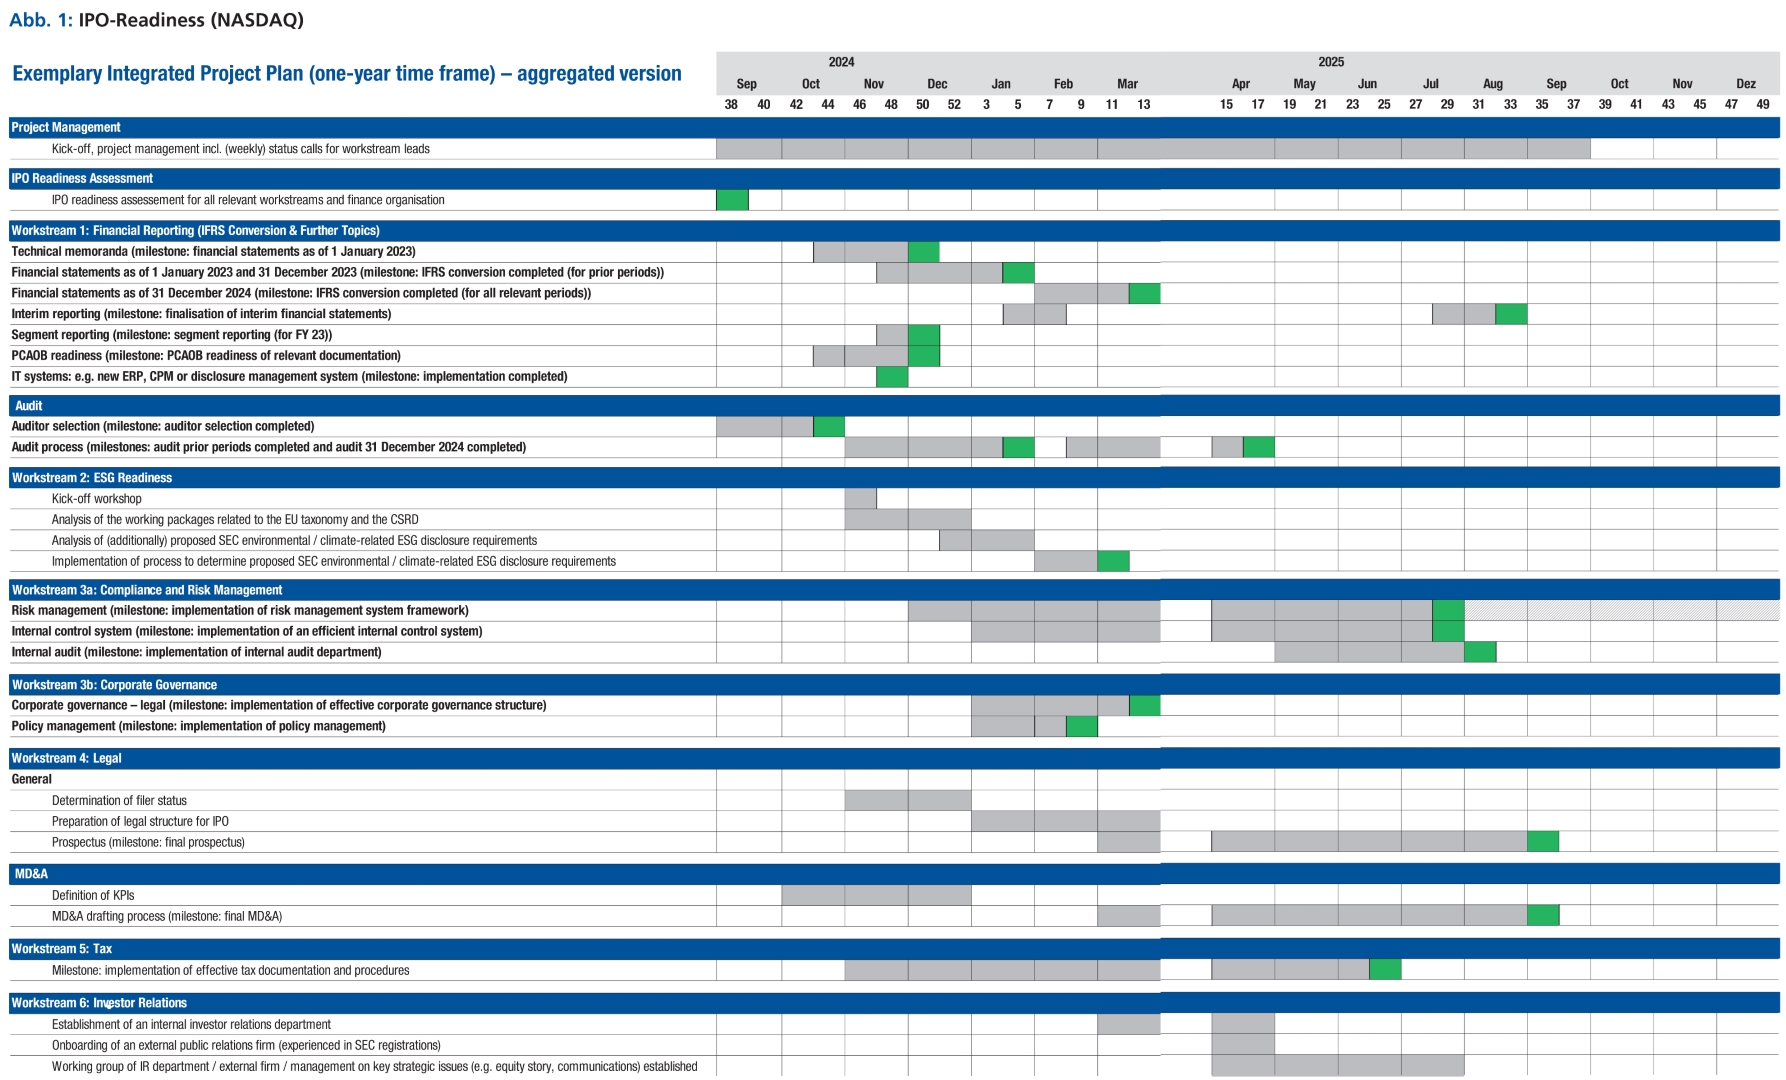
Task: Click the 2024 year header
Action: coord(841,62)
